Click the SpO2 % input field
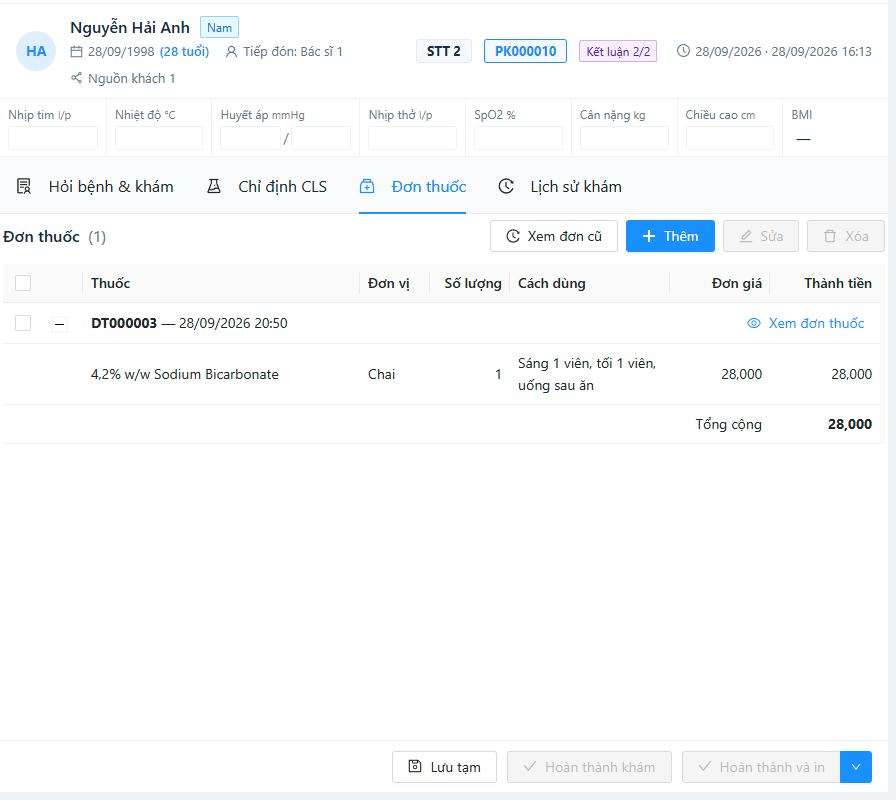896x800 pixels. click(x=518, y=138)
